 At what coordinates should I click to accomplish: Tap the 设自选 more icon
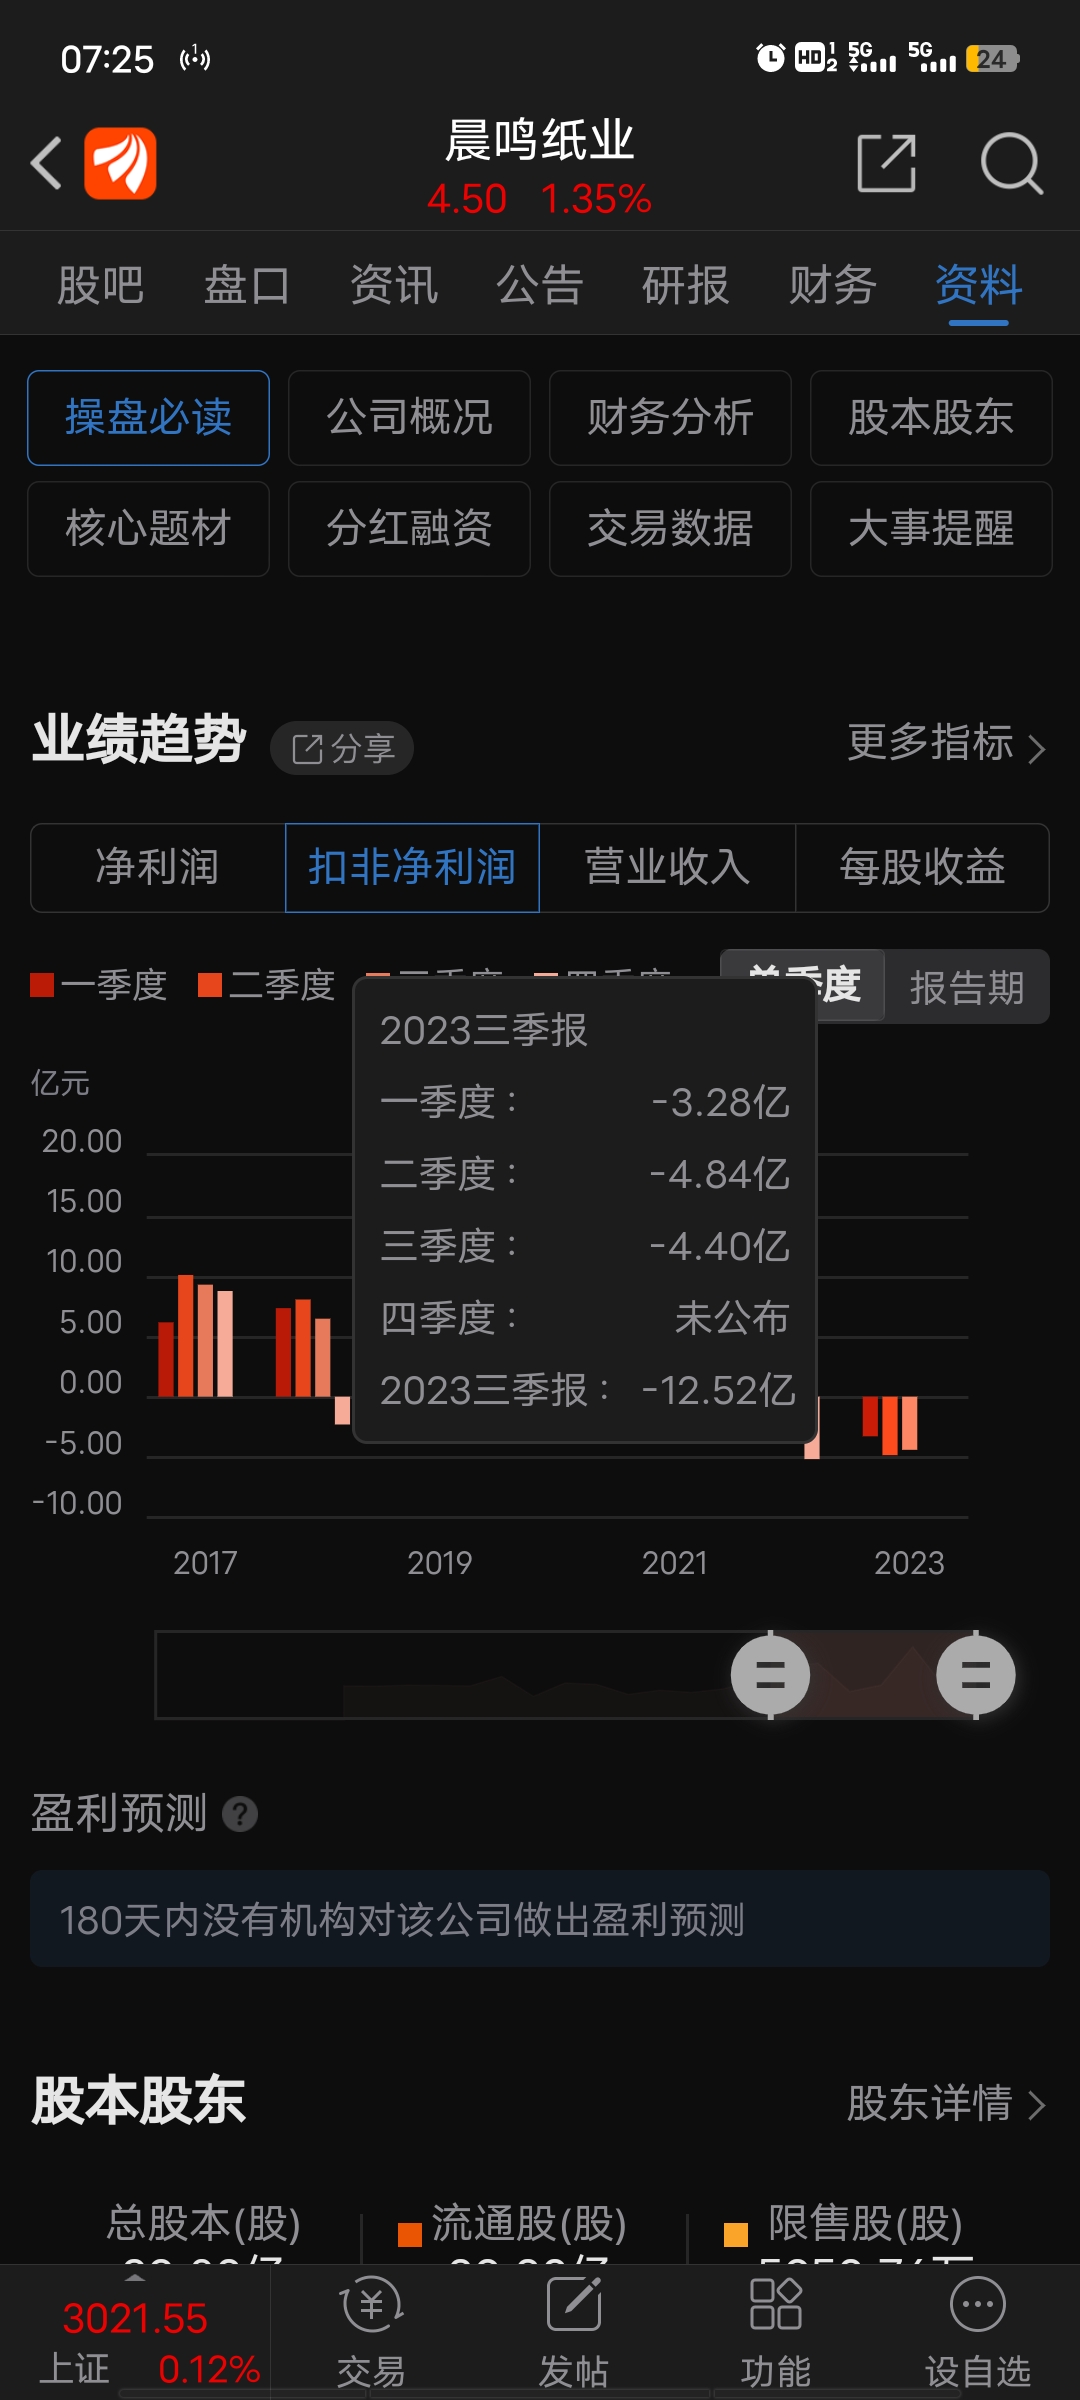(977, 2304)
